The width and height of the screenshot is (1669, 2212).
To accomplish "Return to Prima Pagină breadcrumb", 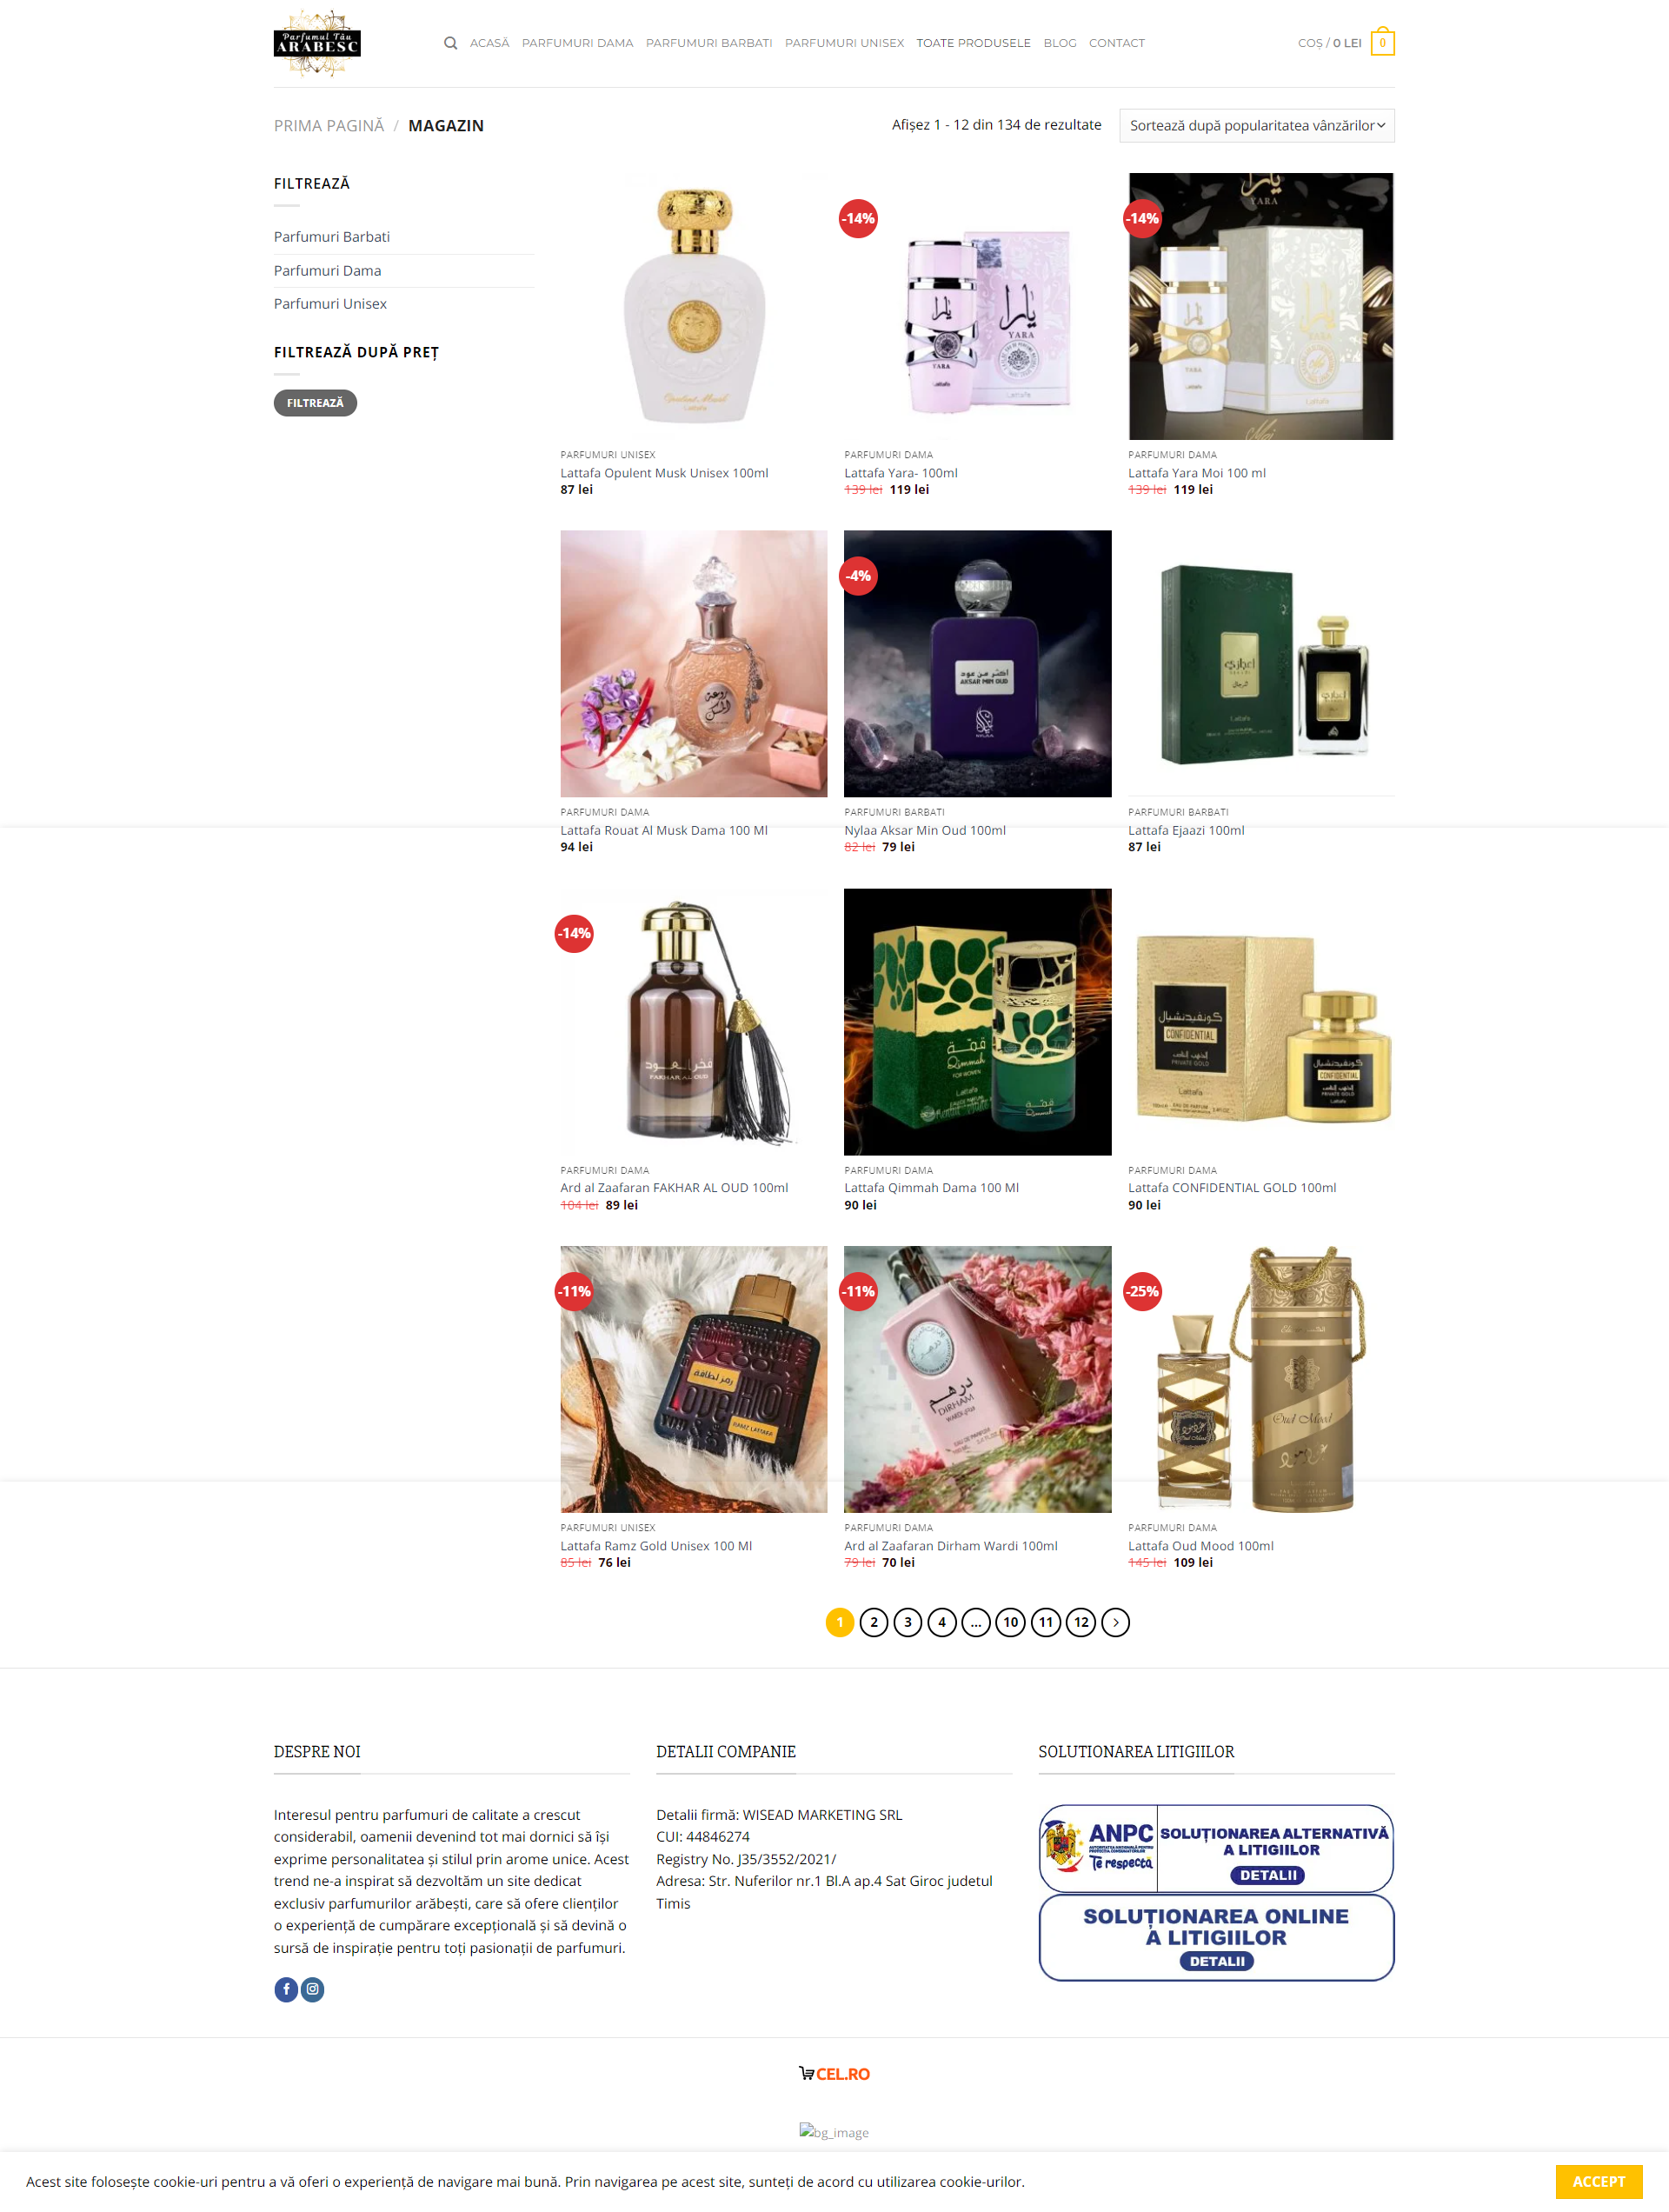I will click(329, 126).
